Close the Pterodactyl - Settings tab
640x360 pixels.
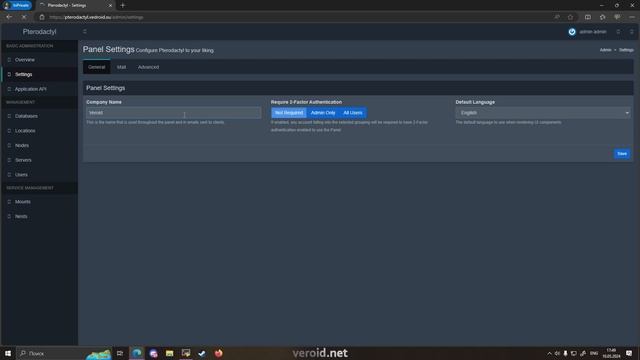[x=110, y=5]
